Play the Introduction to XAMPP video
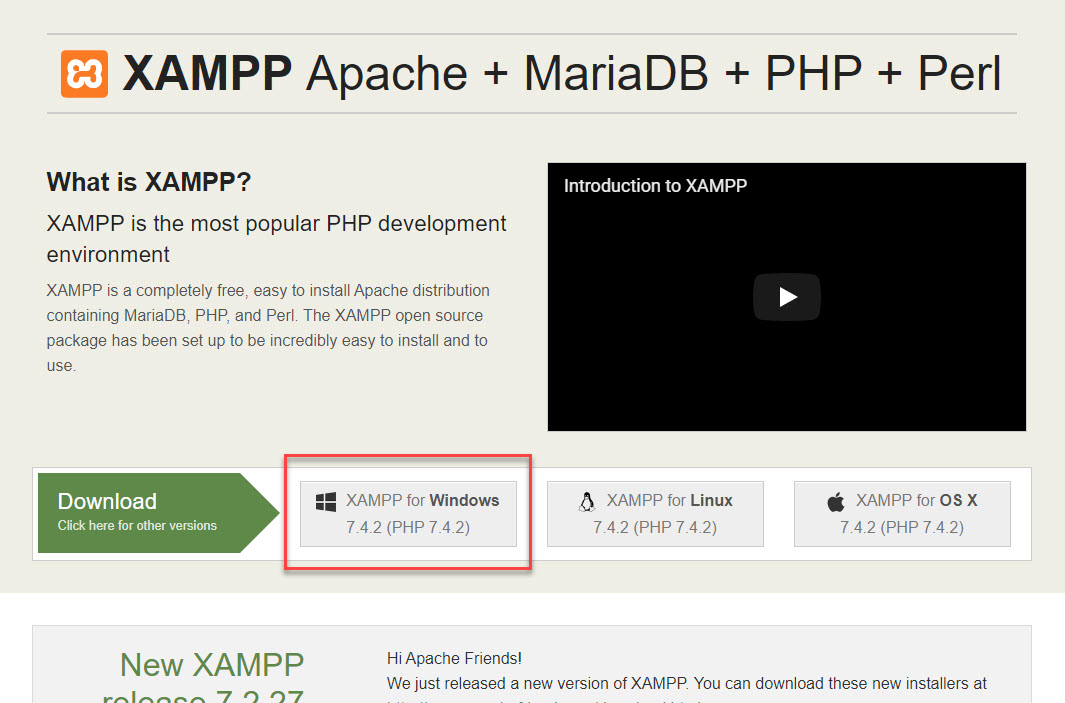1065x703 pixels. (x=786, y=297)
